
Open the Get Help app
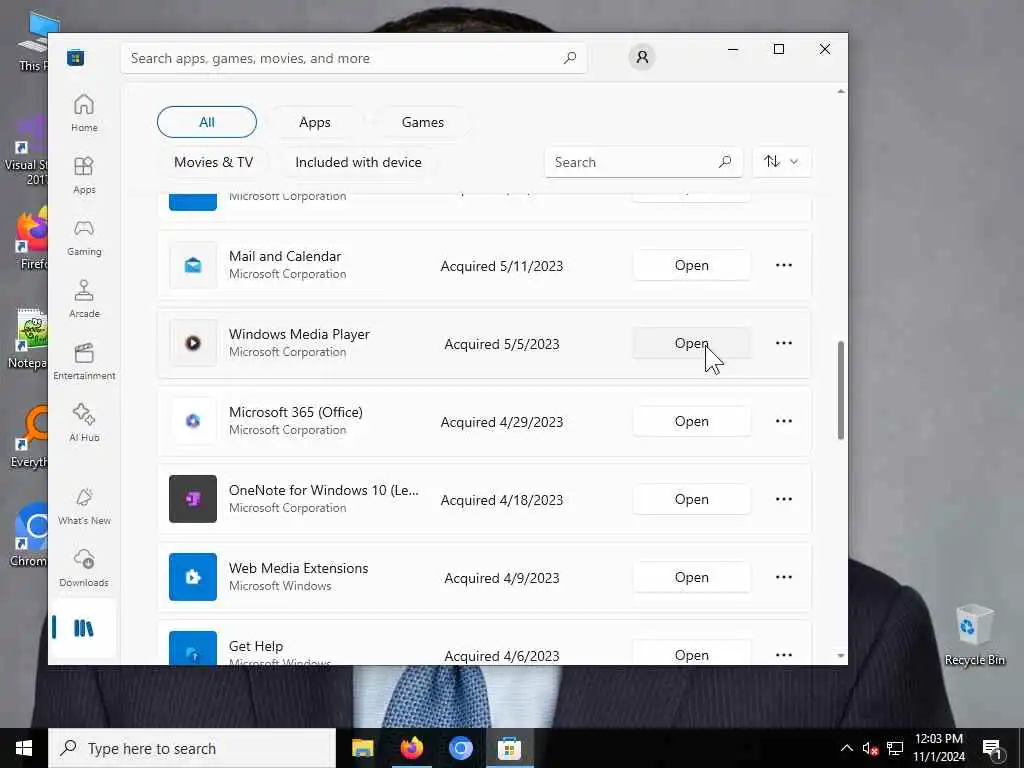[692, 653]
